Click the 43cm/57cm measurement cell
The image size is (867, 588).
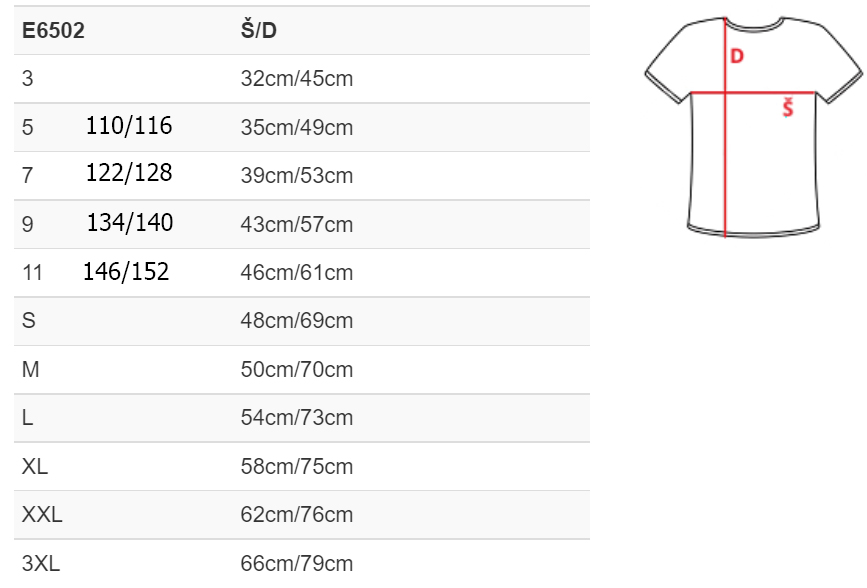tap(297, 225)
